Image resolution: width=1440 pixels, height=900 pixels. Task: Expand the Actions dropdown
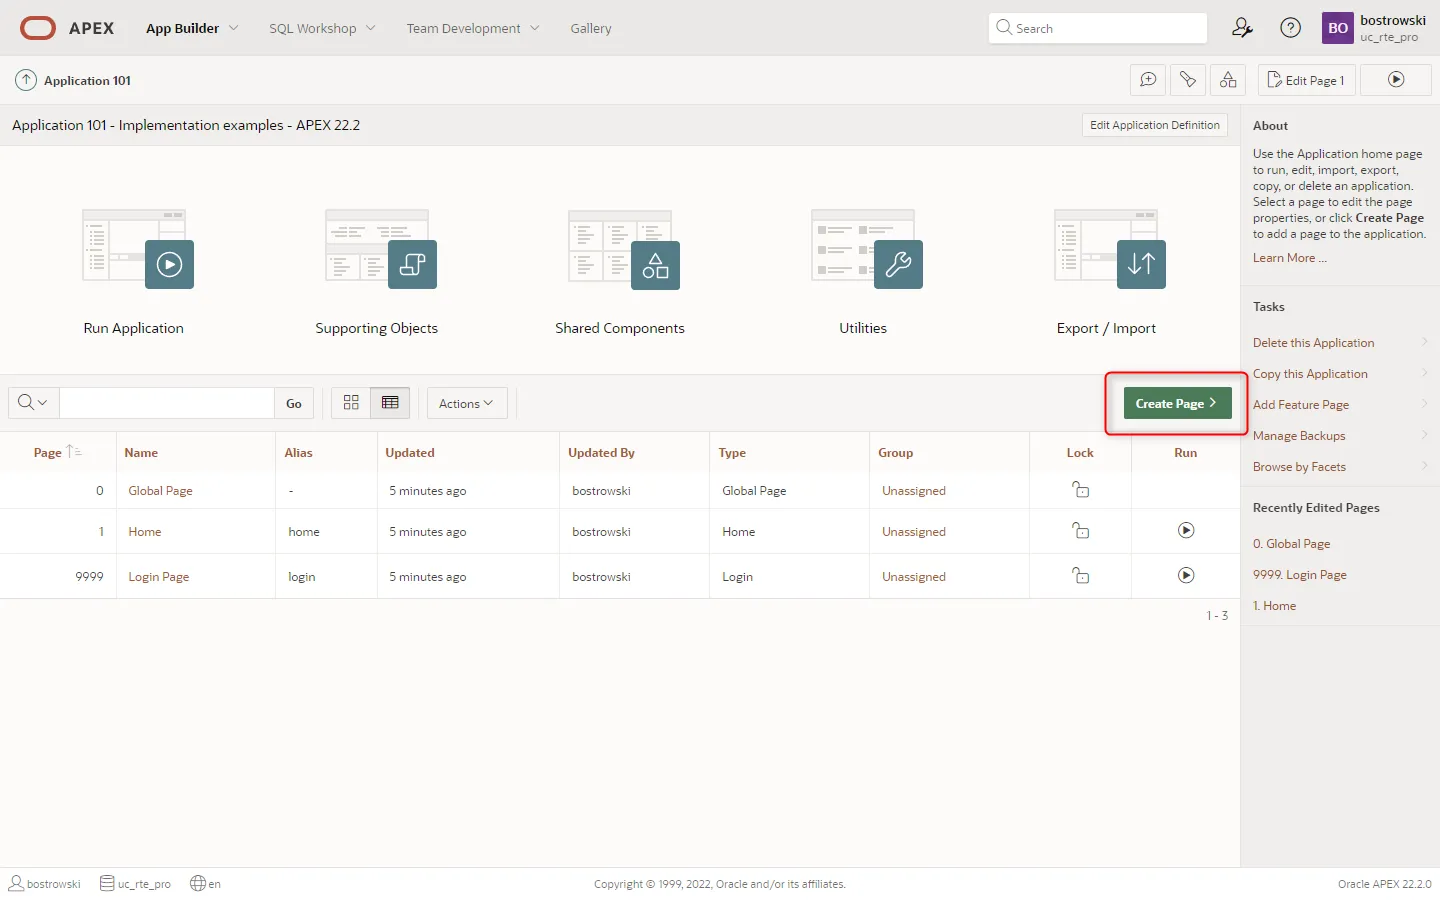tap(466, 403)
